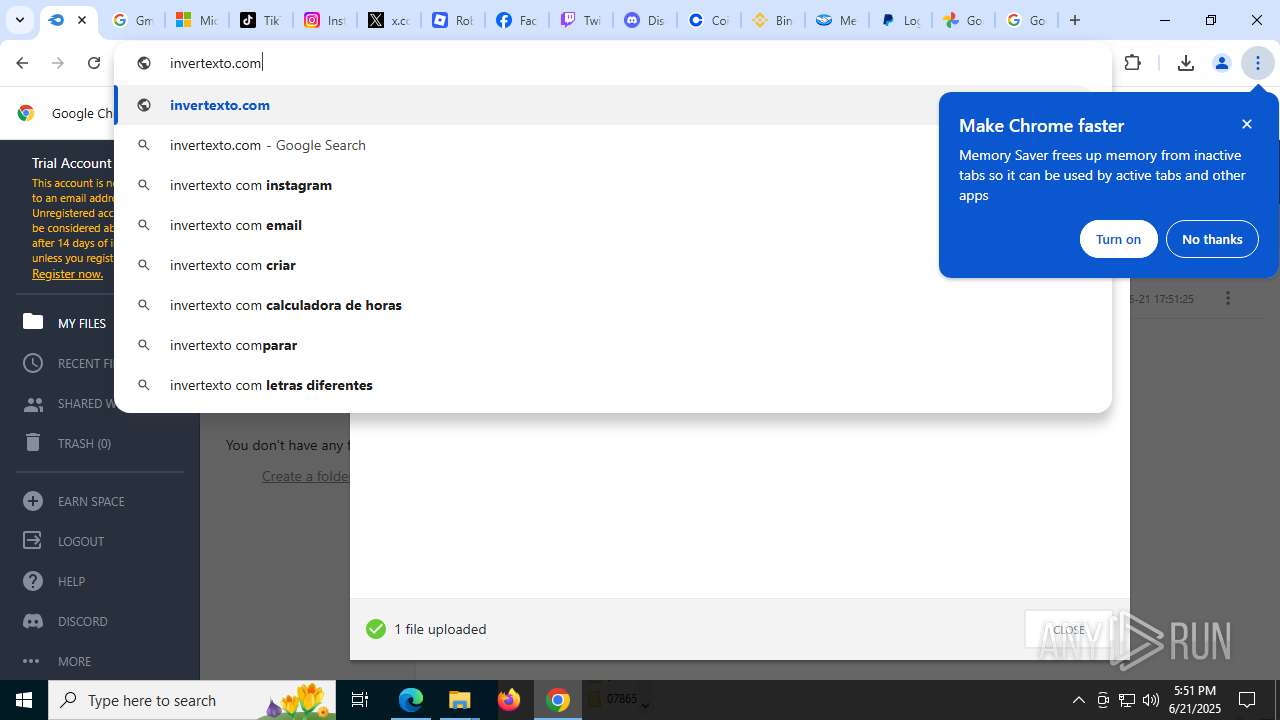Open the tab search dropdown arrow
The height and width of the screenshot is (720, 1280).
click(19, 20)
